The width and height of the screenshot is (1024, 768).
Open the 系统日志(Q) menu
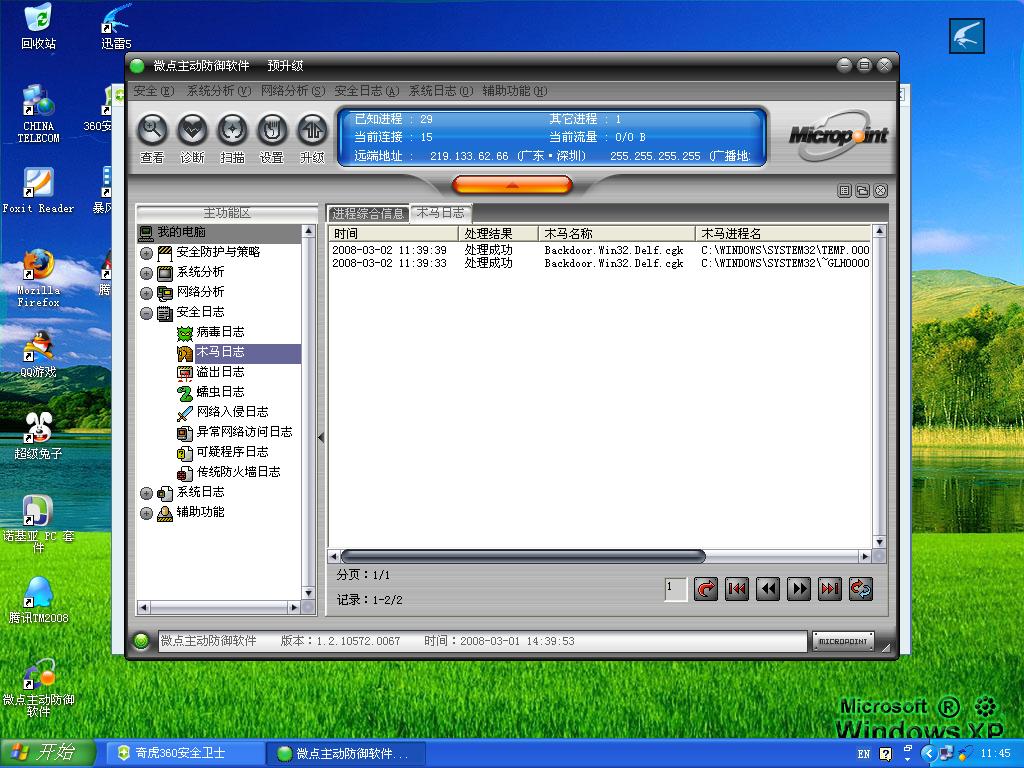pos(440,91)
